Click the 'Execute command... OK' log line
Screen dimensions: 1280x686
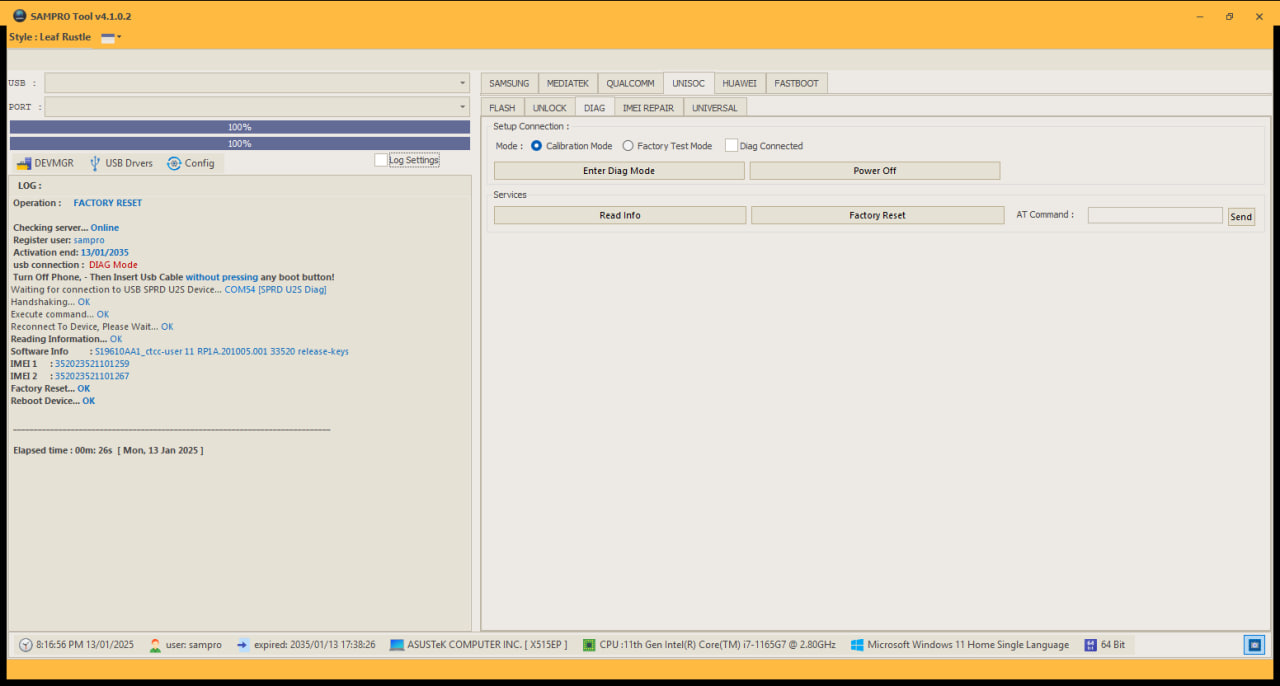[x=60, y=314]
